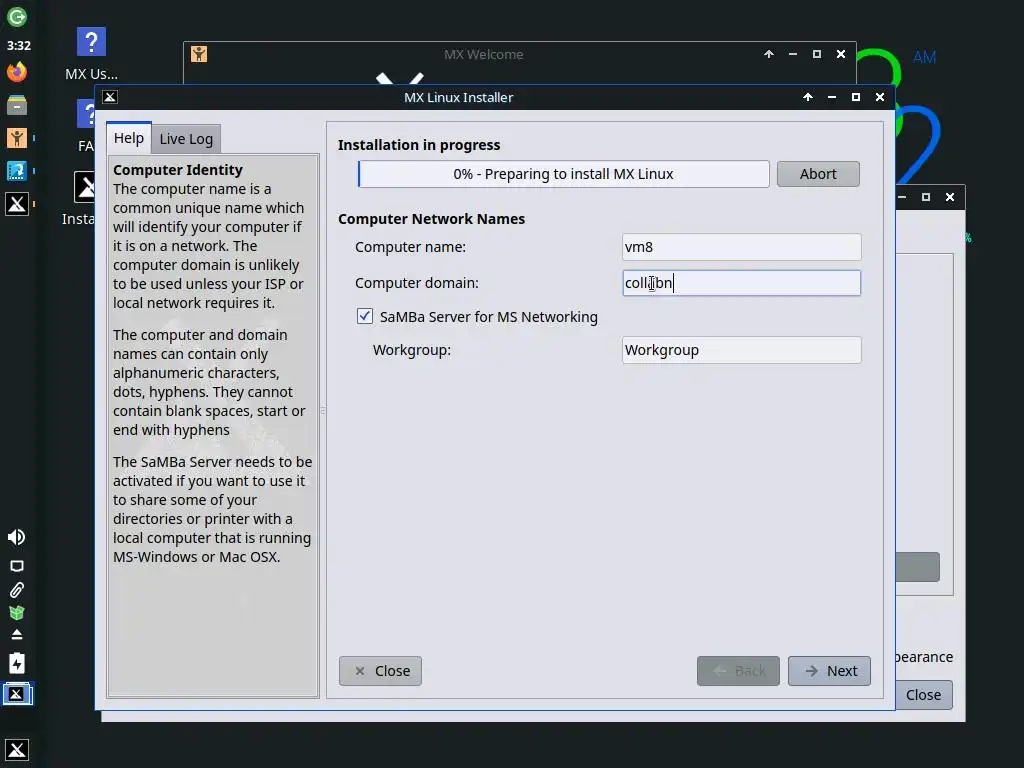Click the Next button

click(x=829, y=671)
